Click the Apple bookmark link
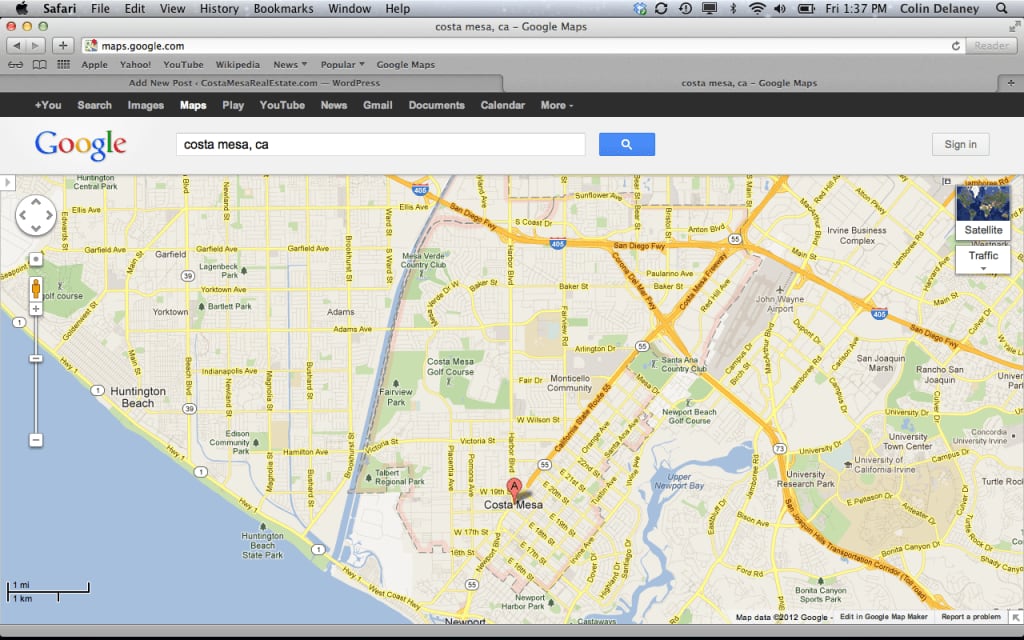 95,65
